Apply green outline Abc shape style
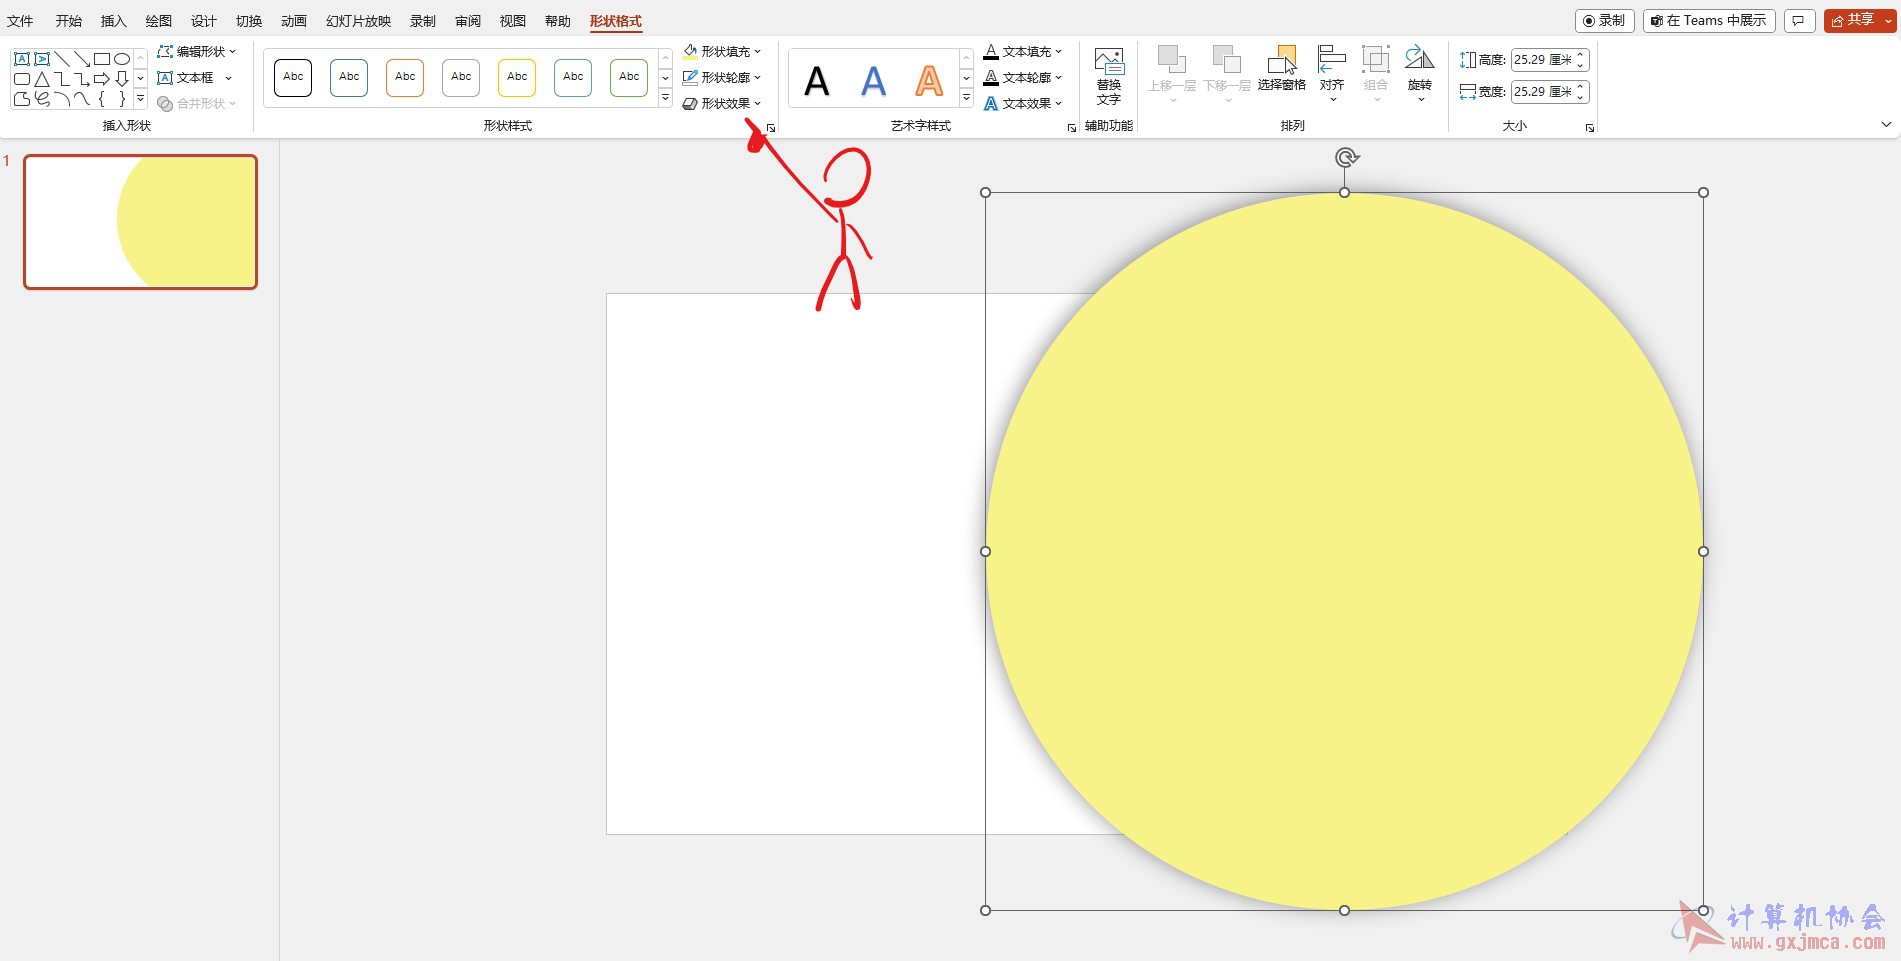This screenshot has width=1901, height=961. coord(629,77)
